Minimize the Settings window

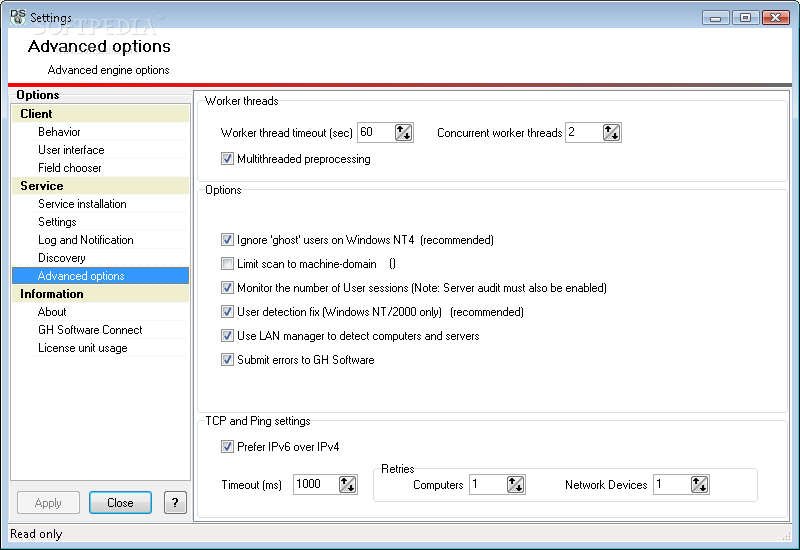[716, 18]
